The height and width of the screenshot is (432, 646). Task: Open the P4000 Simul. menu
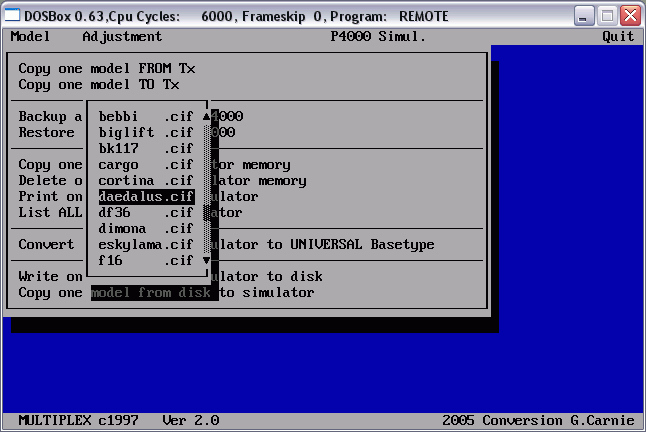(x=378, y=37)
